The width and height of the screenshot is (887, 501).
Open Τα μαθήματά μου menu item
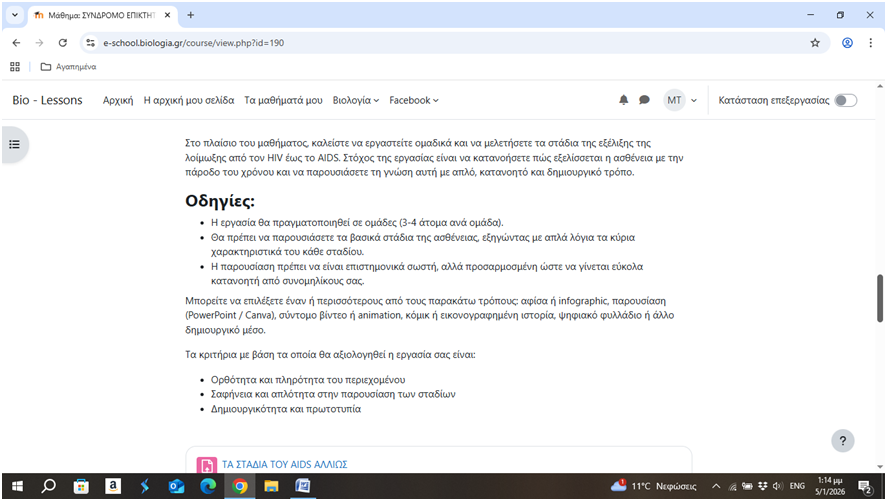pos(283,100)
